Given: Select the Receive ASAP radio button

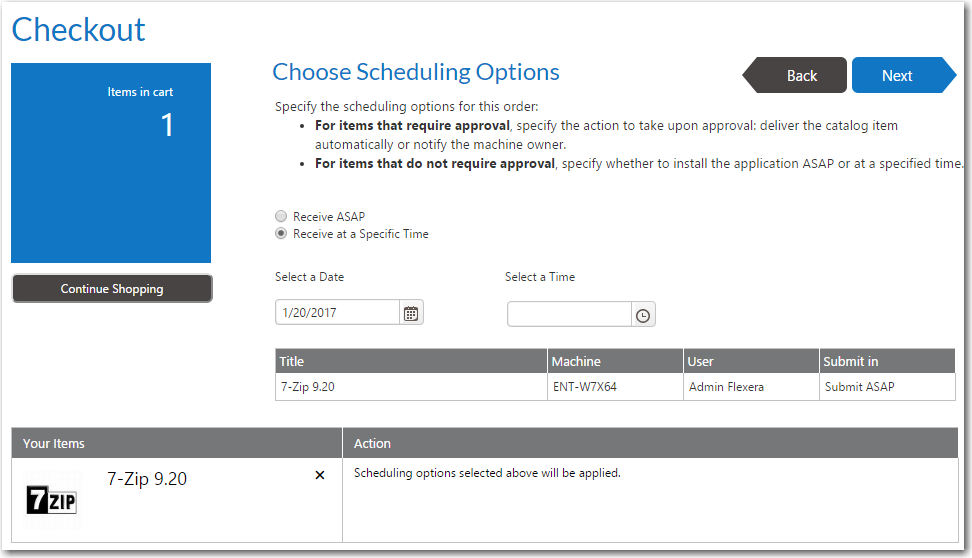Looking at the screenshot, I should 281,216.
